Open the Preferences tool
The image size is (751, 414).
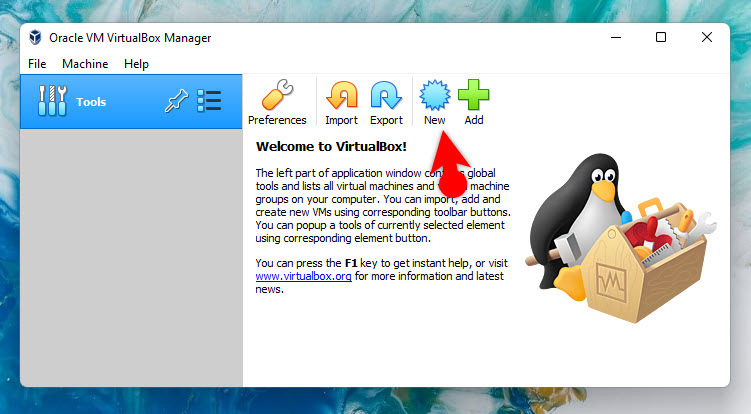click(x=277, y=102)
